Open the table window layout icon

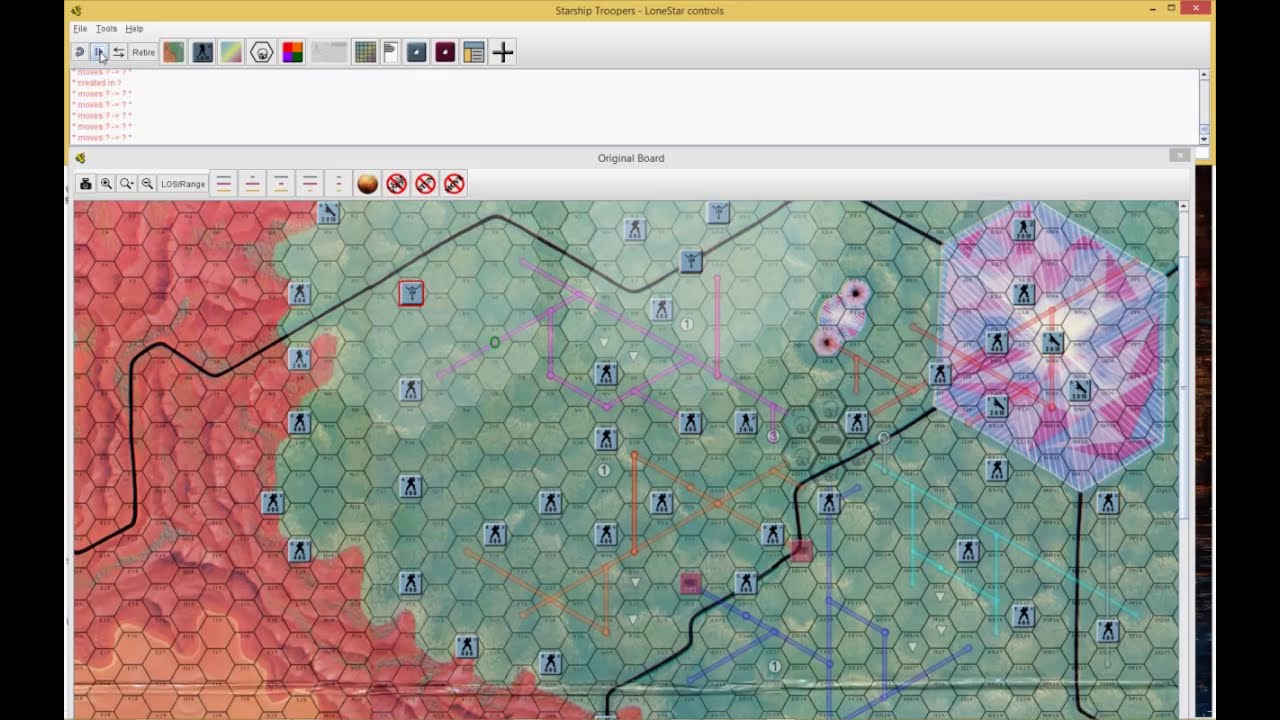click(x=474, y=52)
